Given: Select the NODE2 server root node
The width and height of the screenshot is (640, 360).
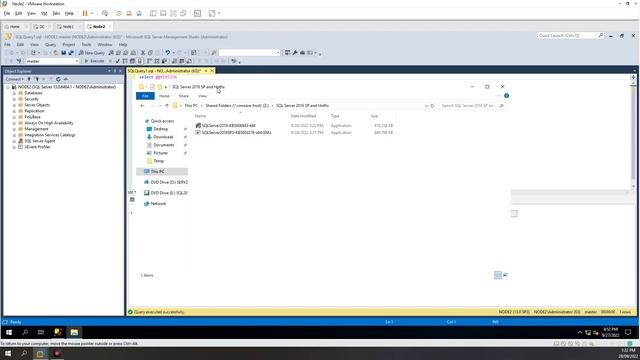Looking at the screenshot, I should coord(67,87).
